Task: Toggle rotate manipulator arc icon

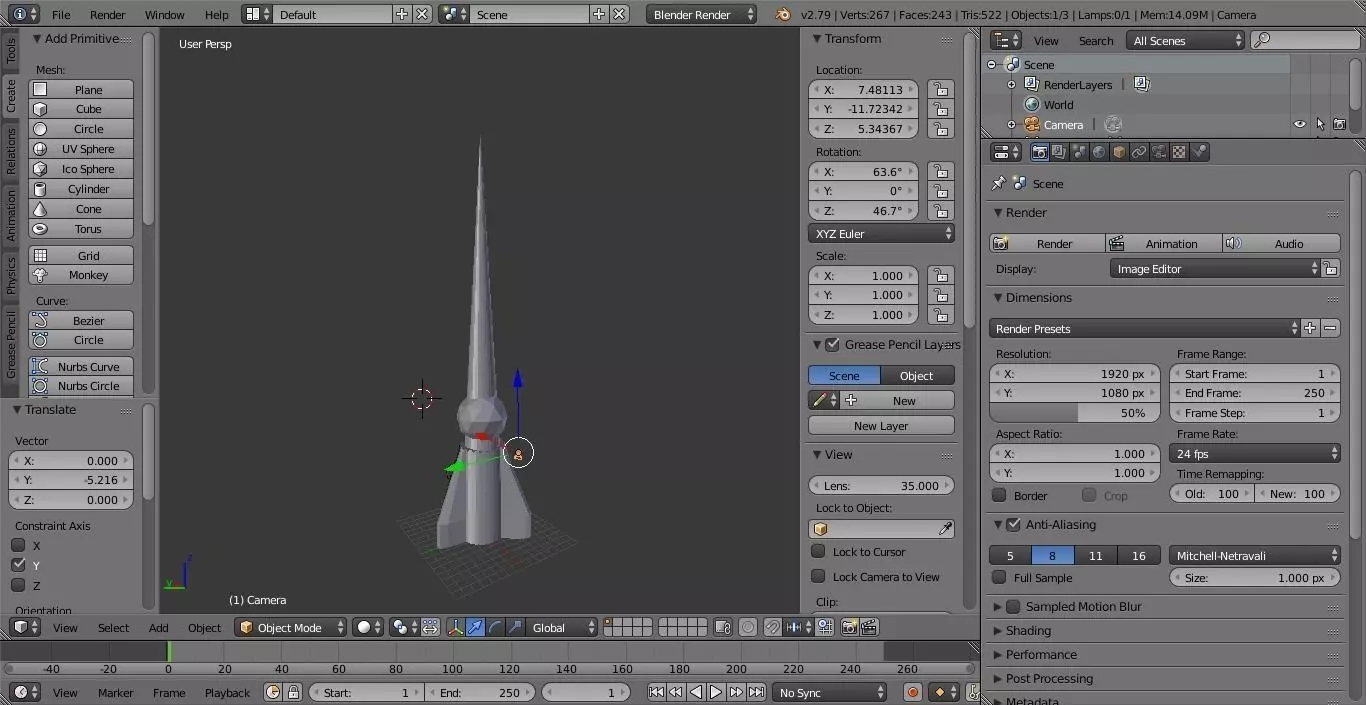Action: tap(495, 627)
